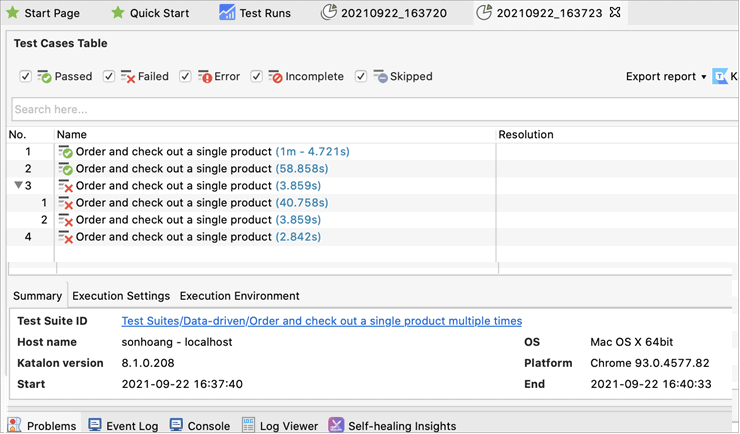Screen dimensions: 740x434
Task: Click the No. column header
Action: point(17,134)
